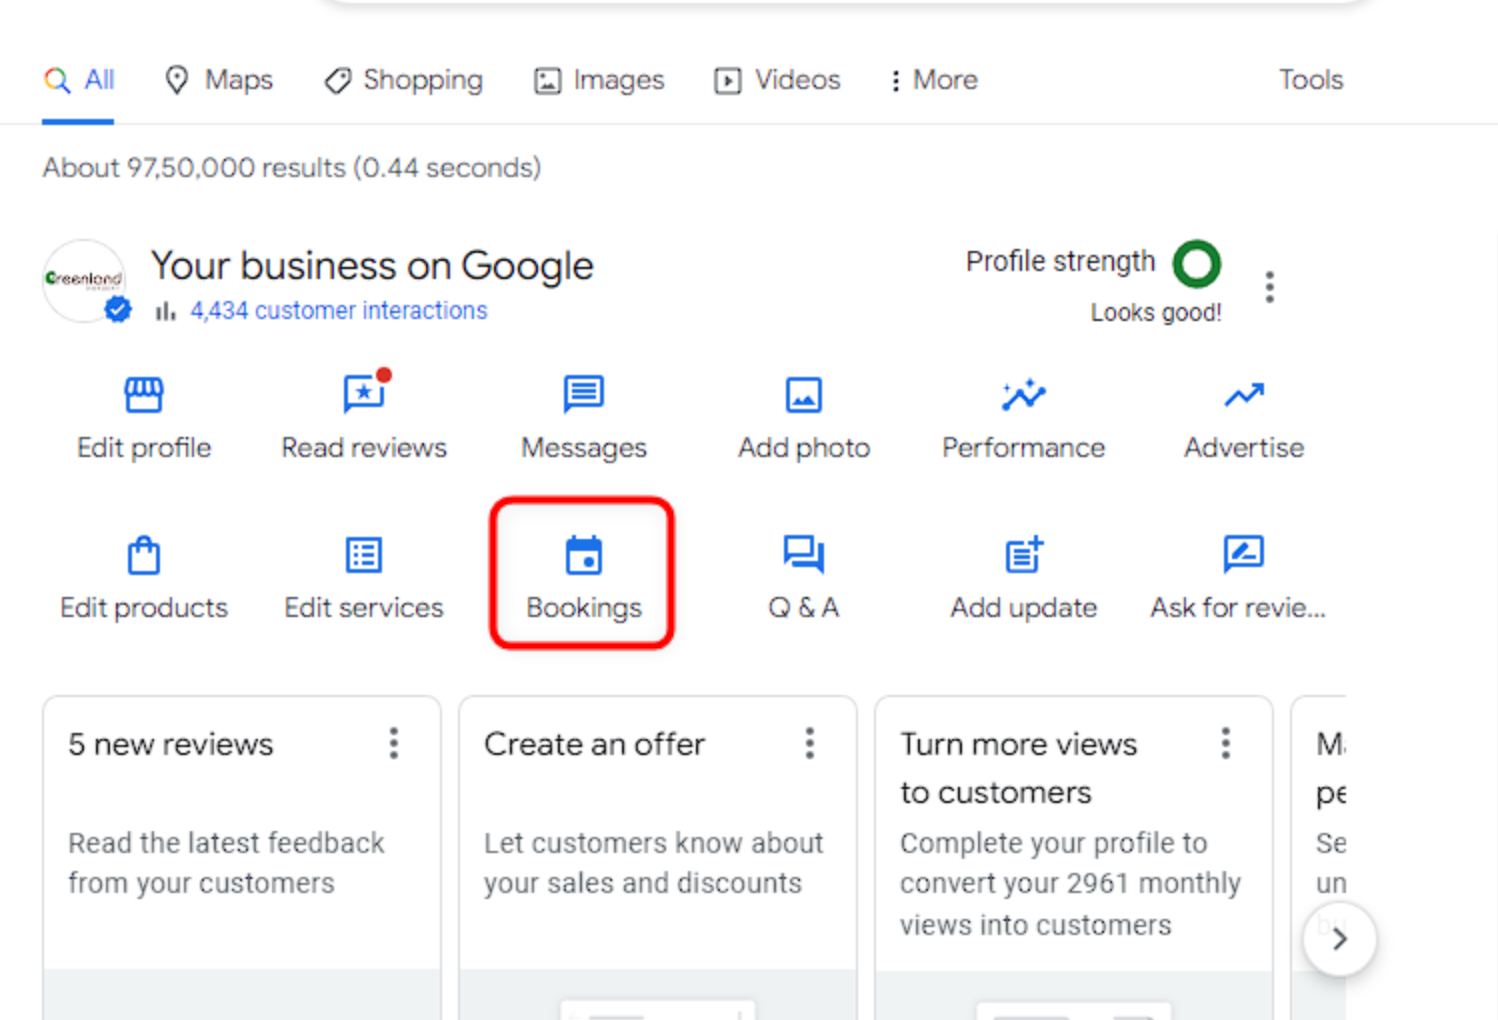Select the Ask for reviews icon
The height and width of the screenshot is (1020, 1498).
pyautogui.click(x=1244, y=554)
